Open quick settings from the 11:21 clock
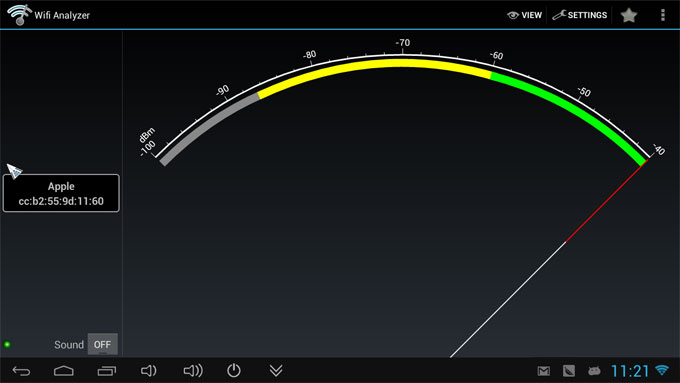The width and height of the screenshot is (680, 383). click(630, 371)
